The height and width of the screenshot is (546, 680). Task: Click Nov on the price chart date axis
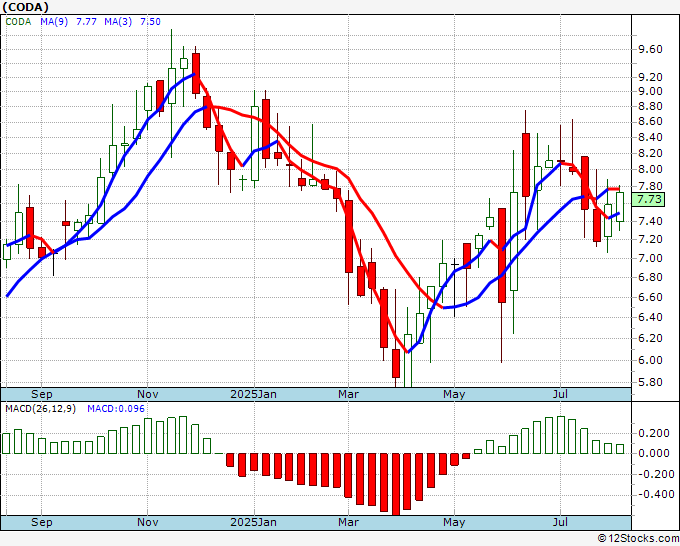(147, 394)
